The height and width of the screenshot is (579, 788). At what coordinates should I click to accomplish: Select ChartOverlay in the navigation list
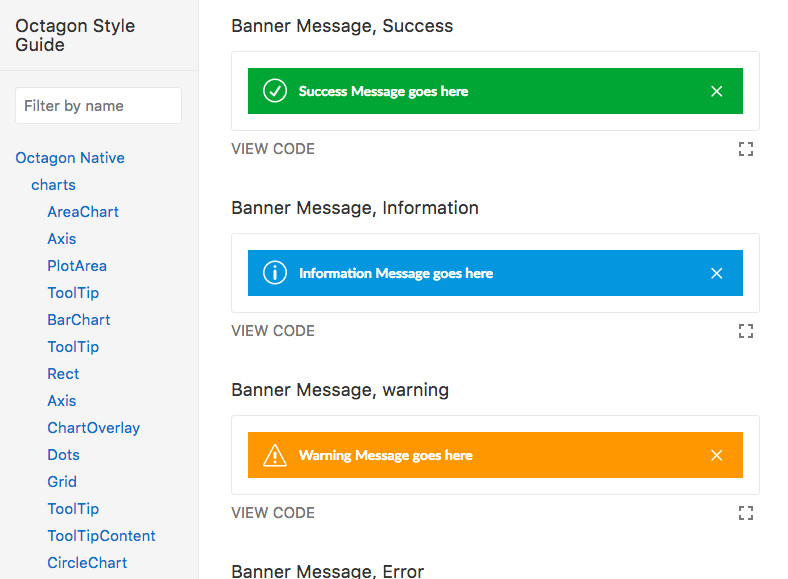94,428
